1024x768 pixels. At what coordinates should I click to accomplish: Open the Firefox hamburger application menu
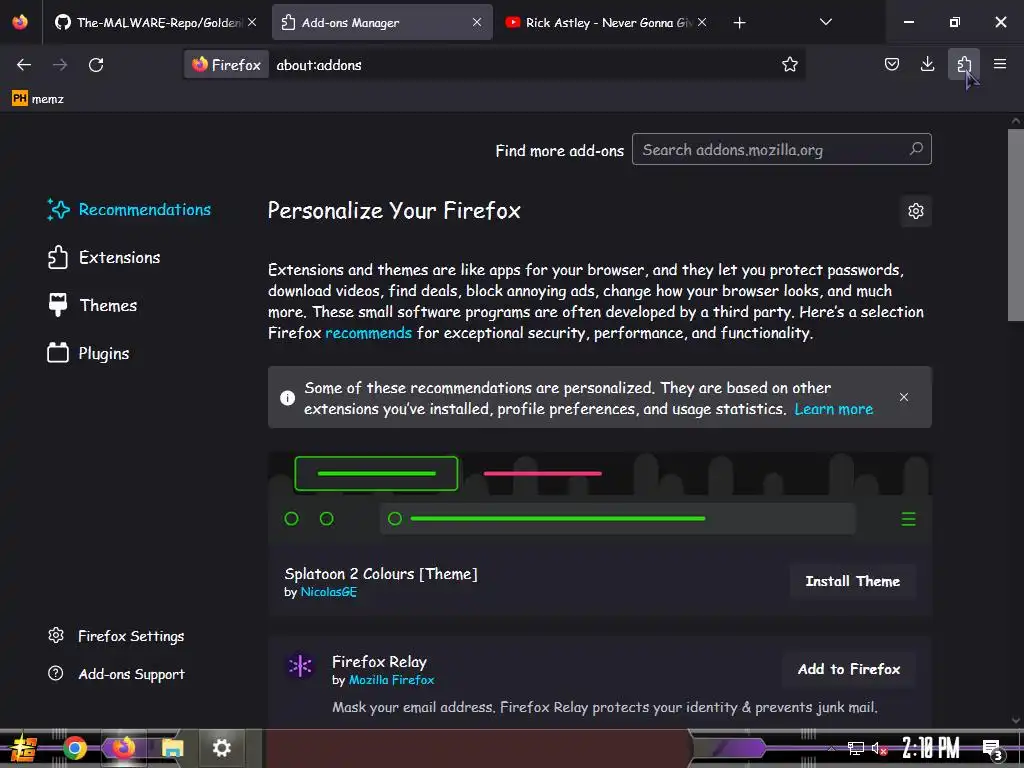(1000, 64)
